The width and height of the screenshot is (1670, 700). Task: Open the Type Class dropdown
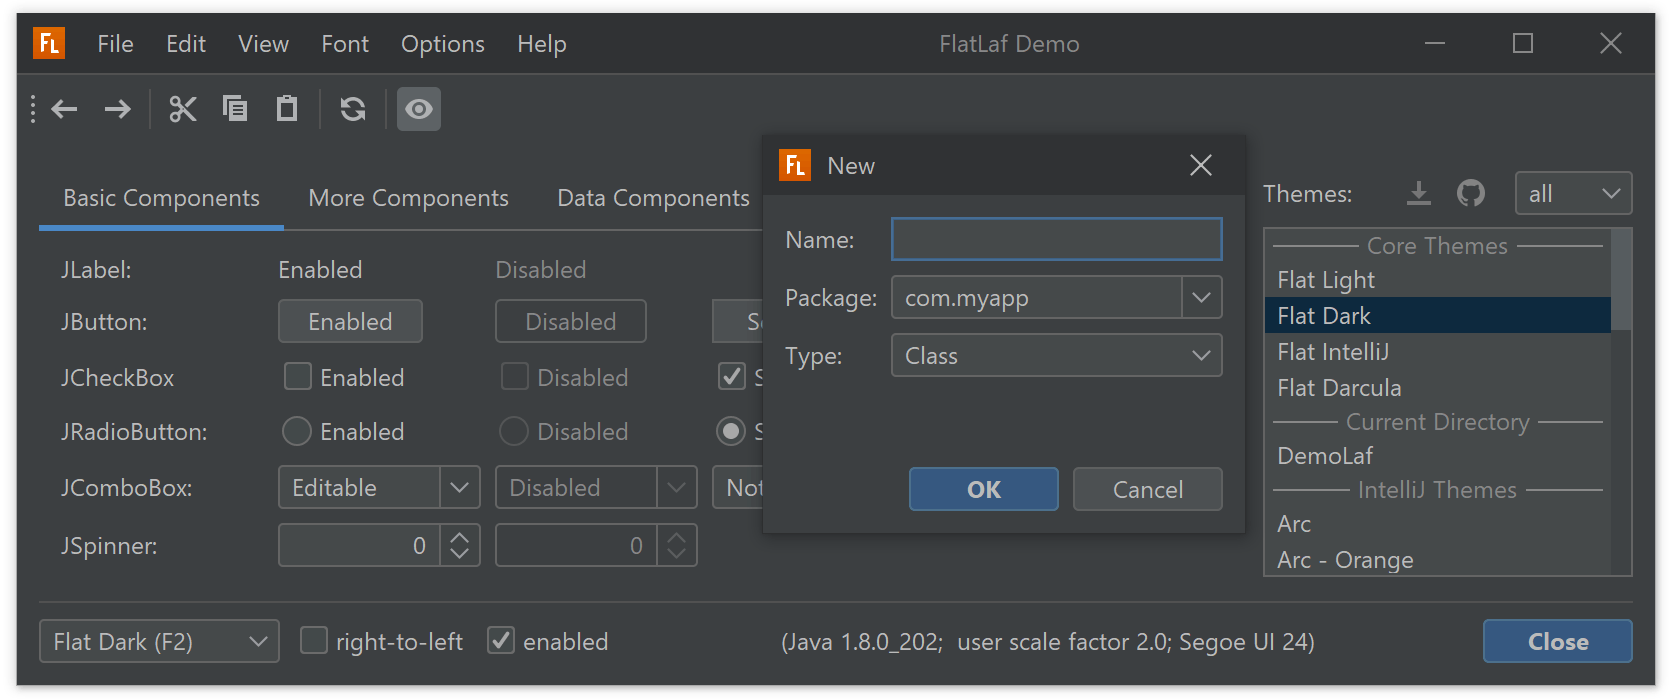click(1056, 355)
